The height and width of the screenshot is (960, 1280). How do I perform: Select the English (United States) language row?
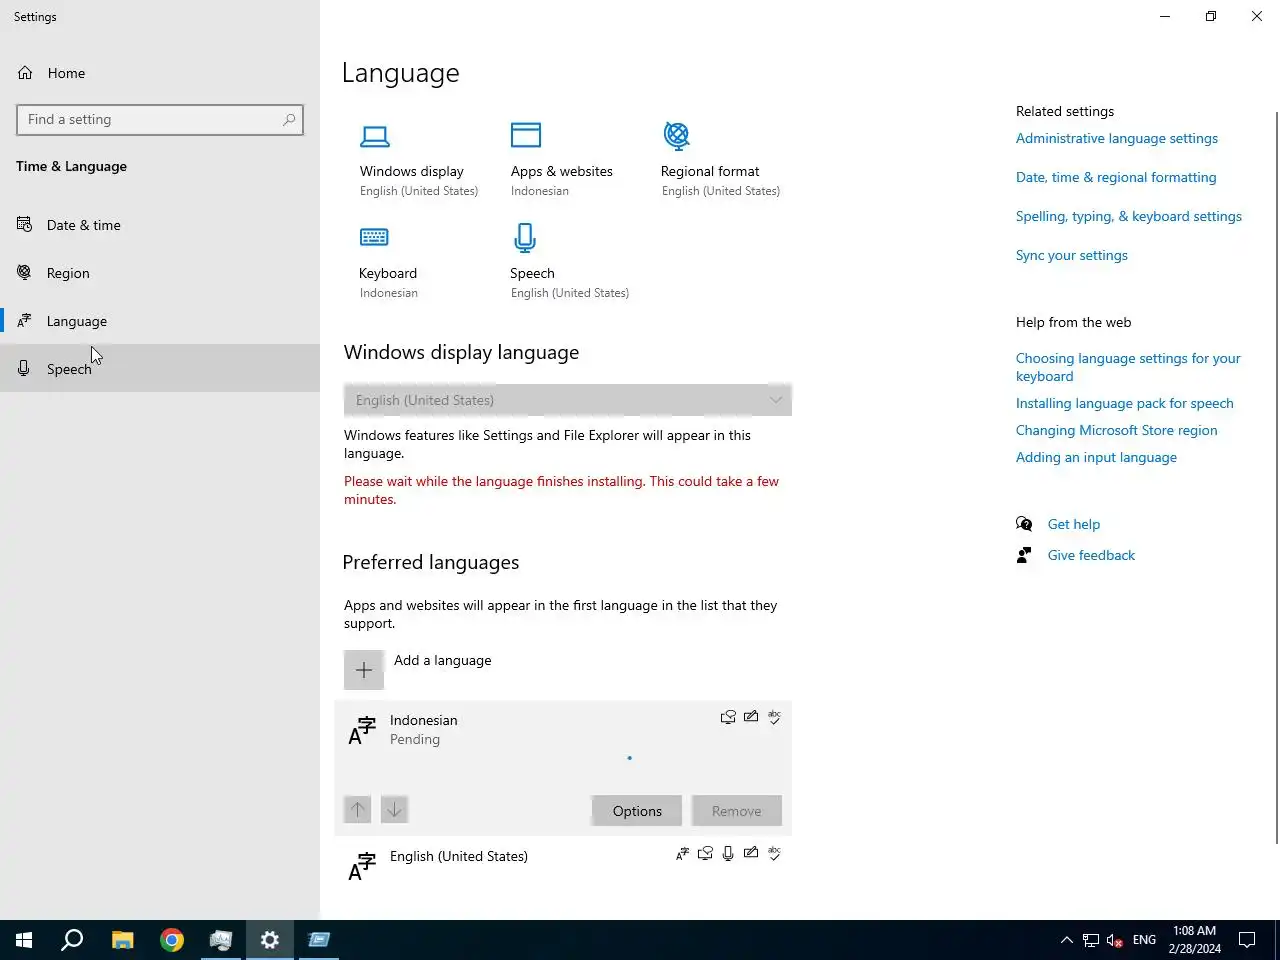563,866
